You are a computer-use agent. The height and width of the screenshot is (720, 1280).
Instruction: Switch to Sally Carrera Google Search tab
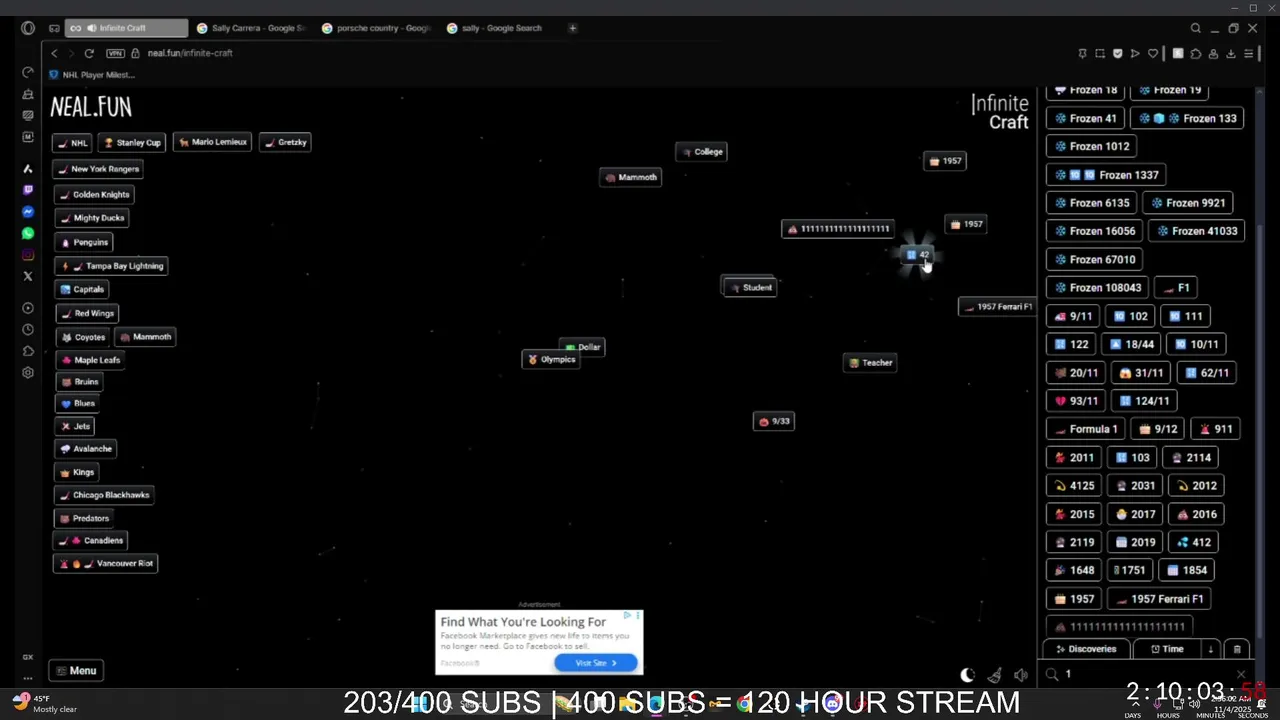pos(252,28)
